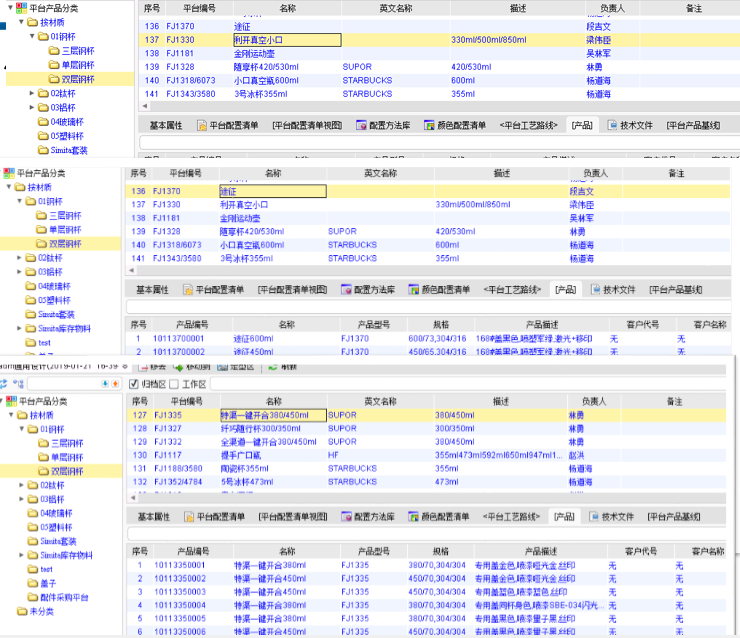Click the folder icon beside 盖子
This screenshot has height=638, width=740.
click(x=32, y=583)
